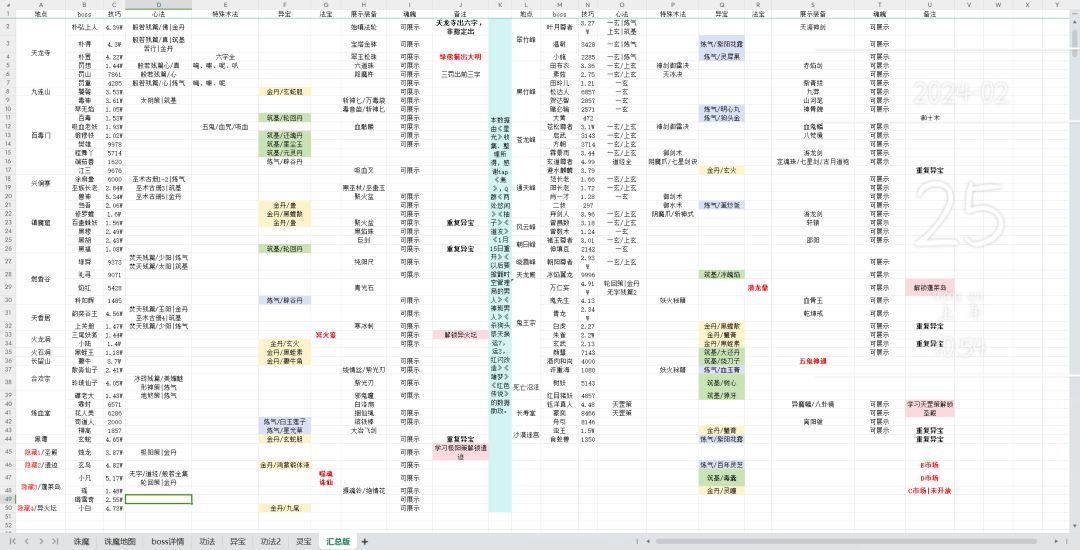Select the 隐藏1/圣殿 cell
1080x550 pixels.
point(41,452)
